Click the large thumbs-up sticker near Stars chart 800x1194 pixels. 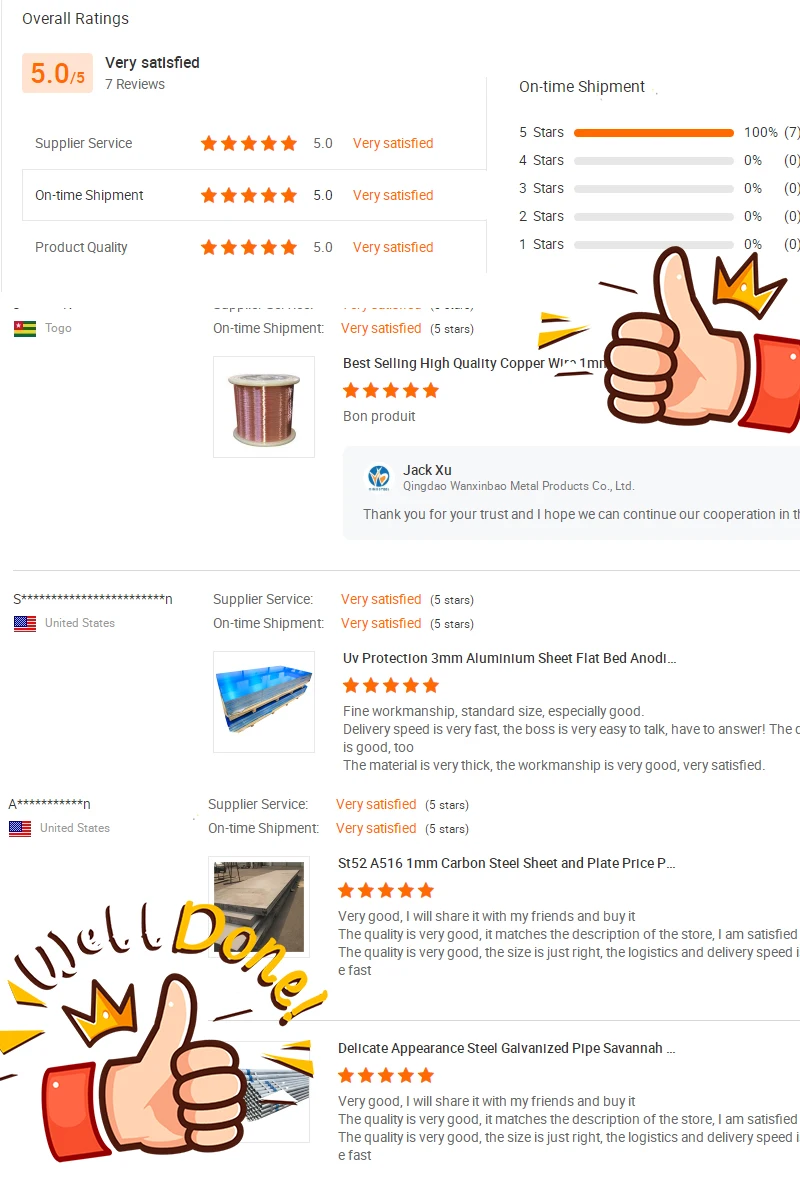[x=687, y=339]
